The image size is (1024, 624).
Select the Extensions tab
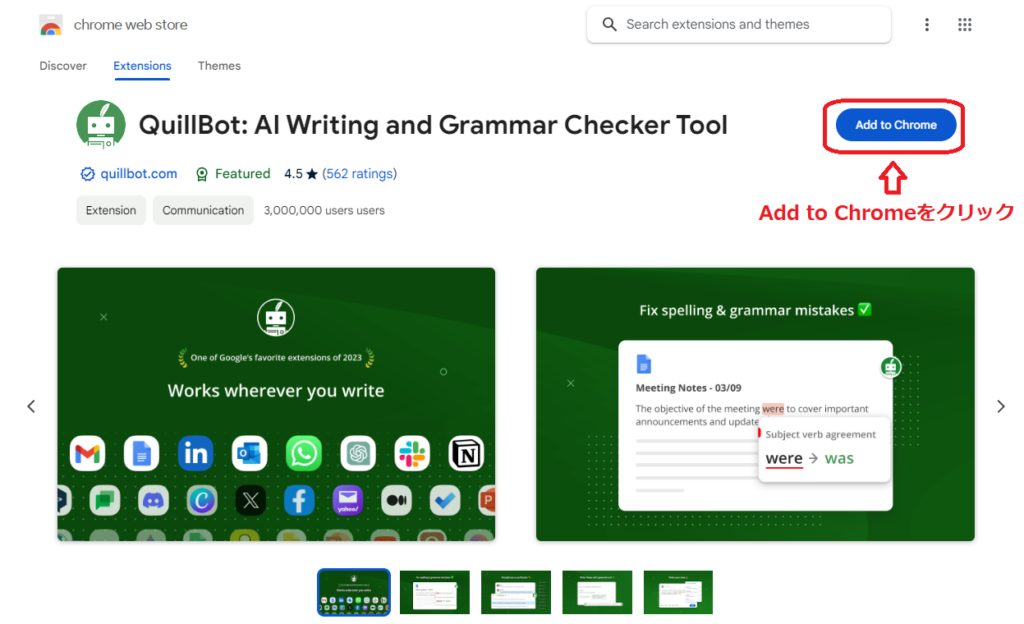click(x=142, y=66)
